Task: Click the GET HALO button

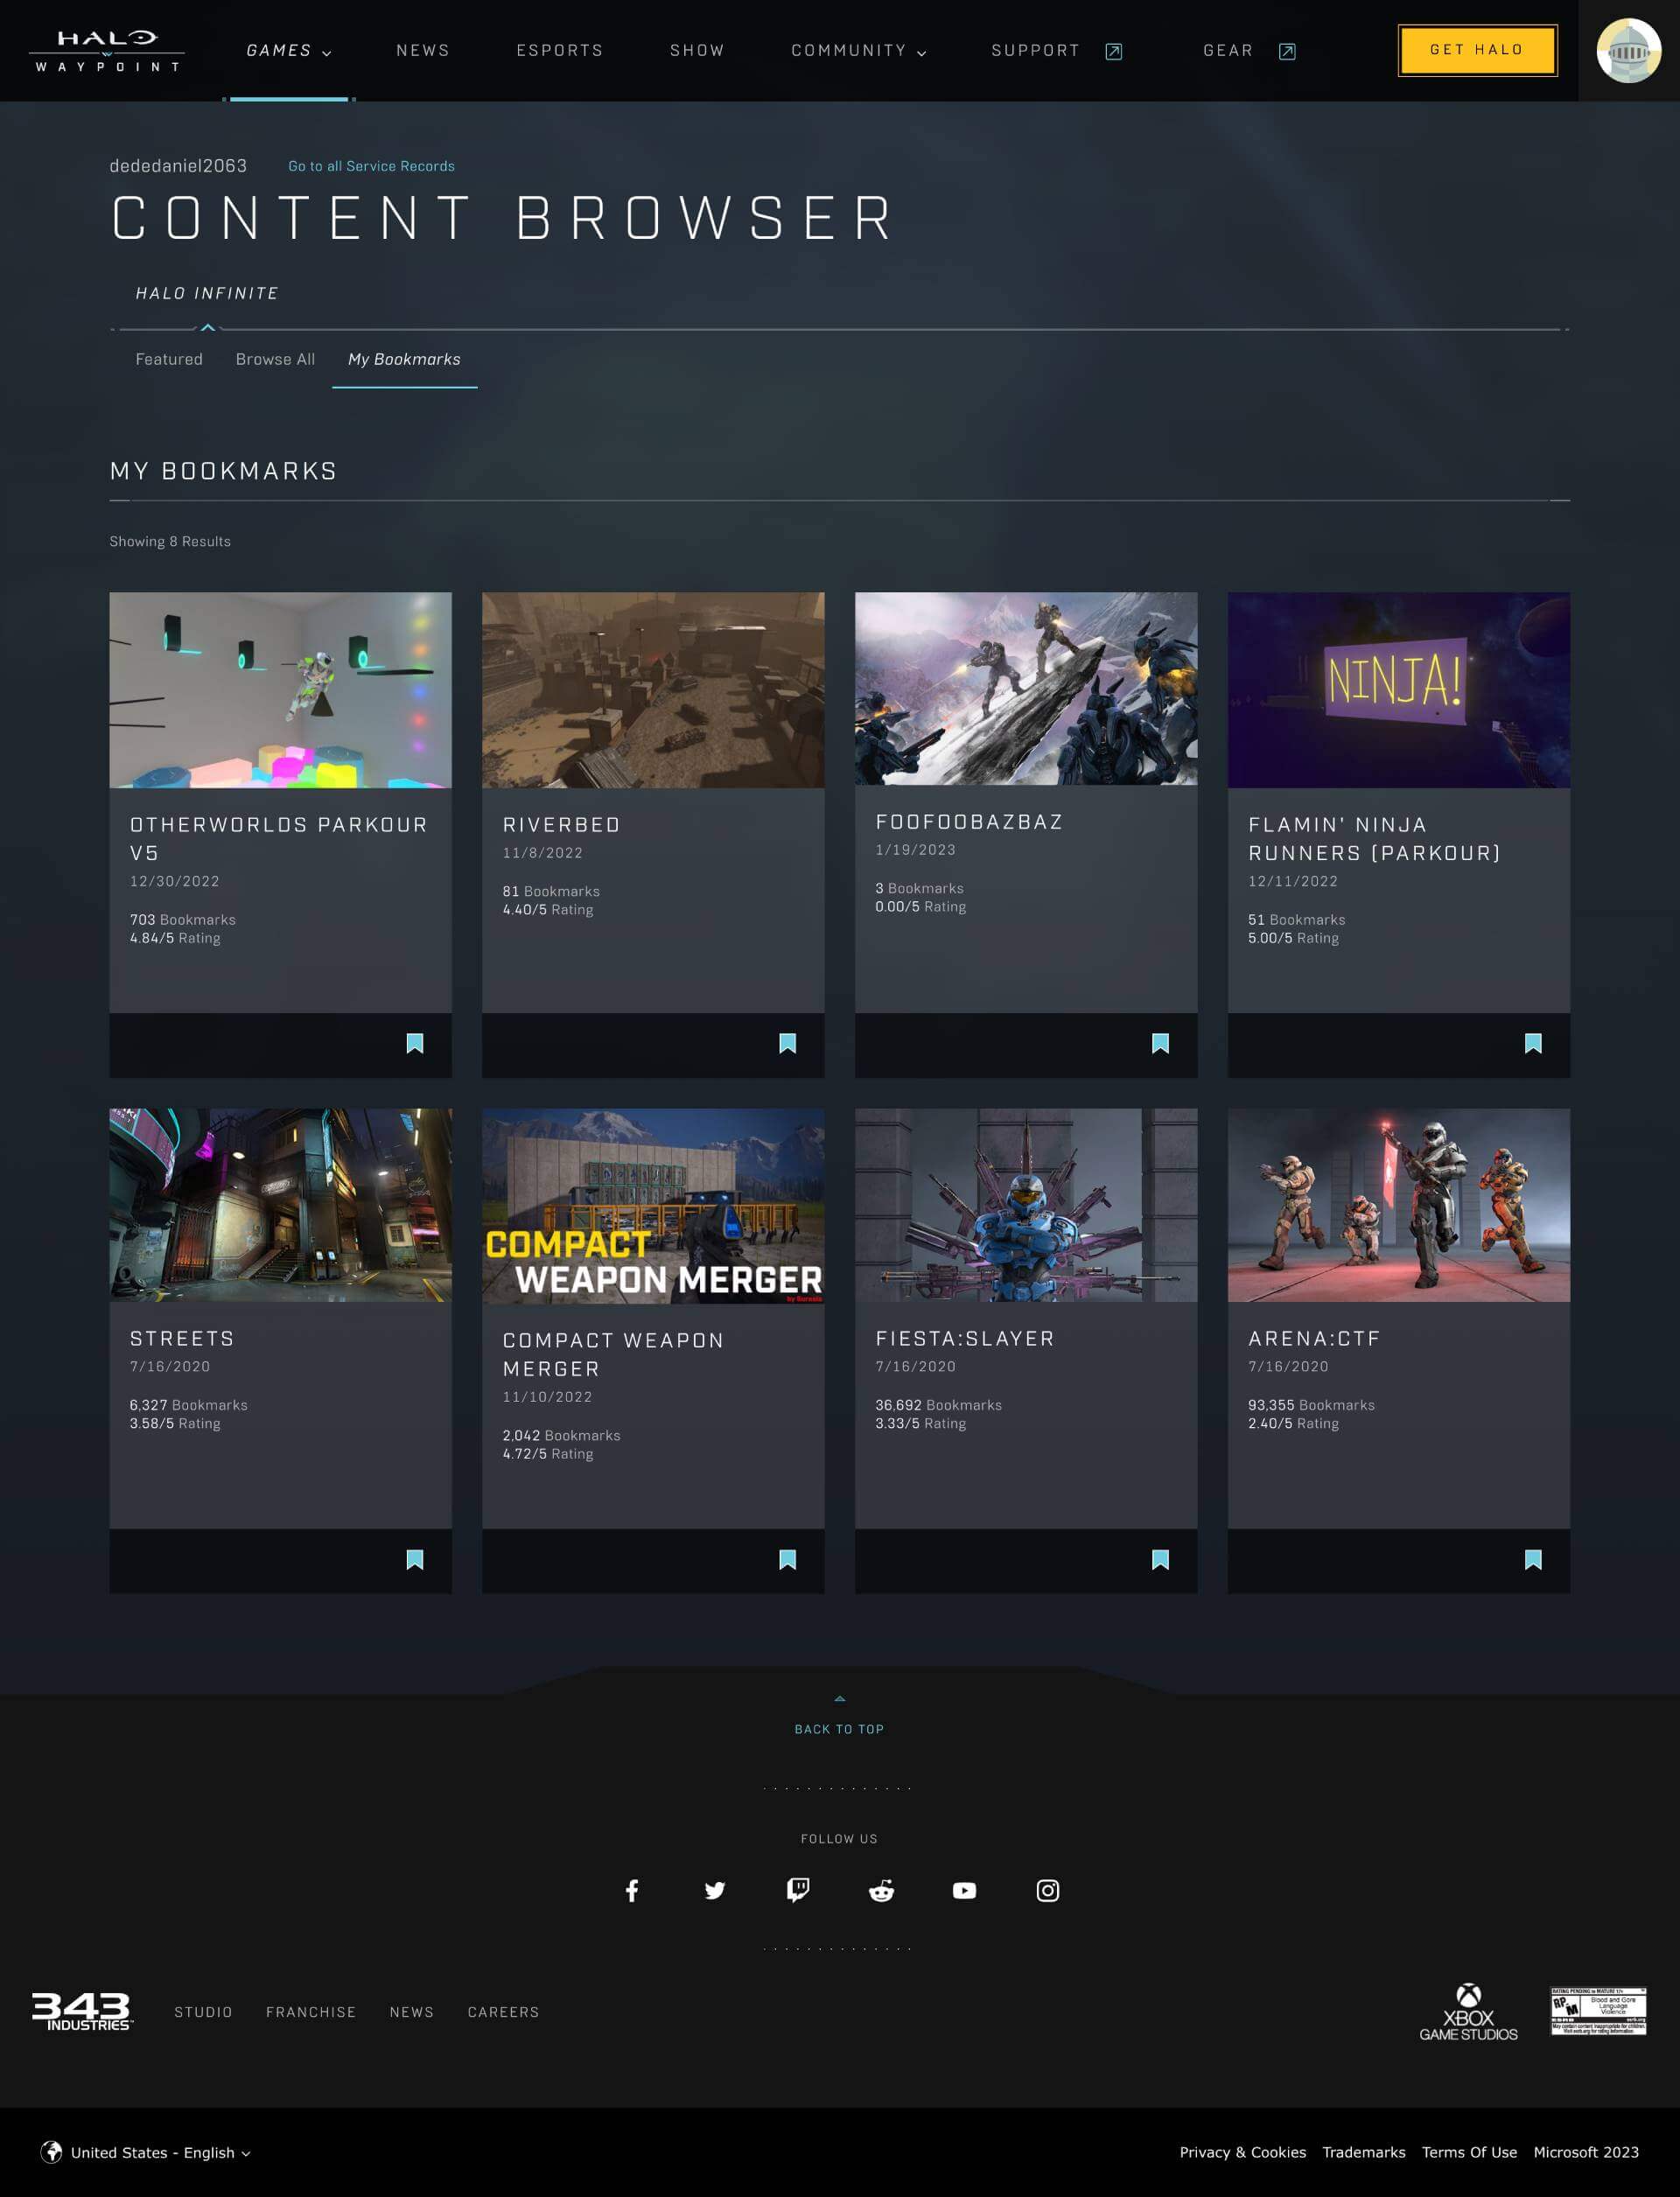Action: [1477, 48]
